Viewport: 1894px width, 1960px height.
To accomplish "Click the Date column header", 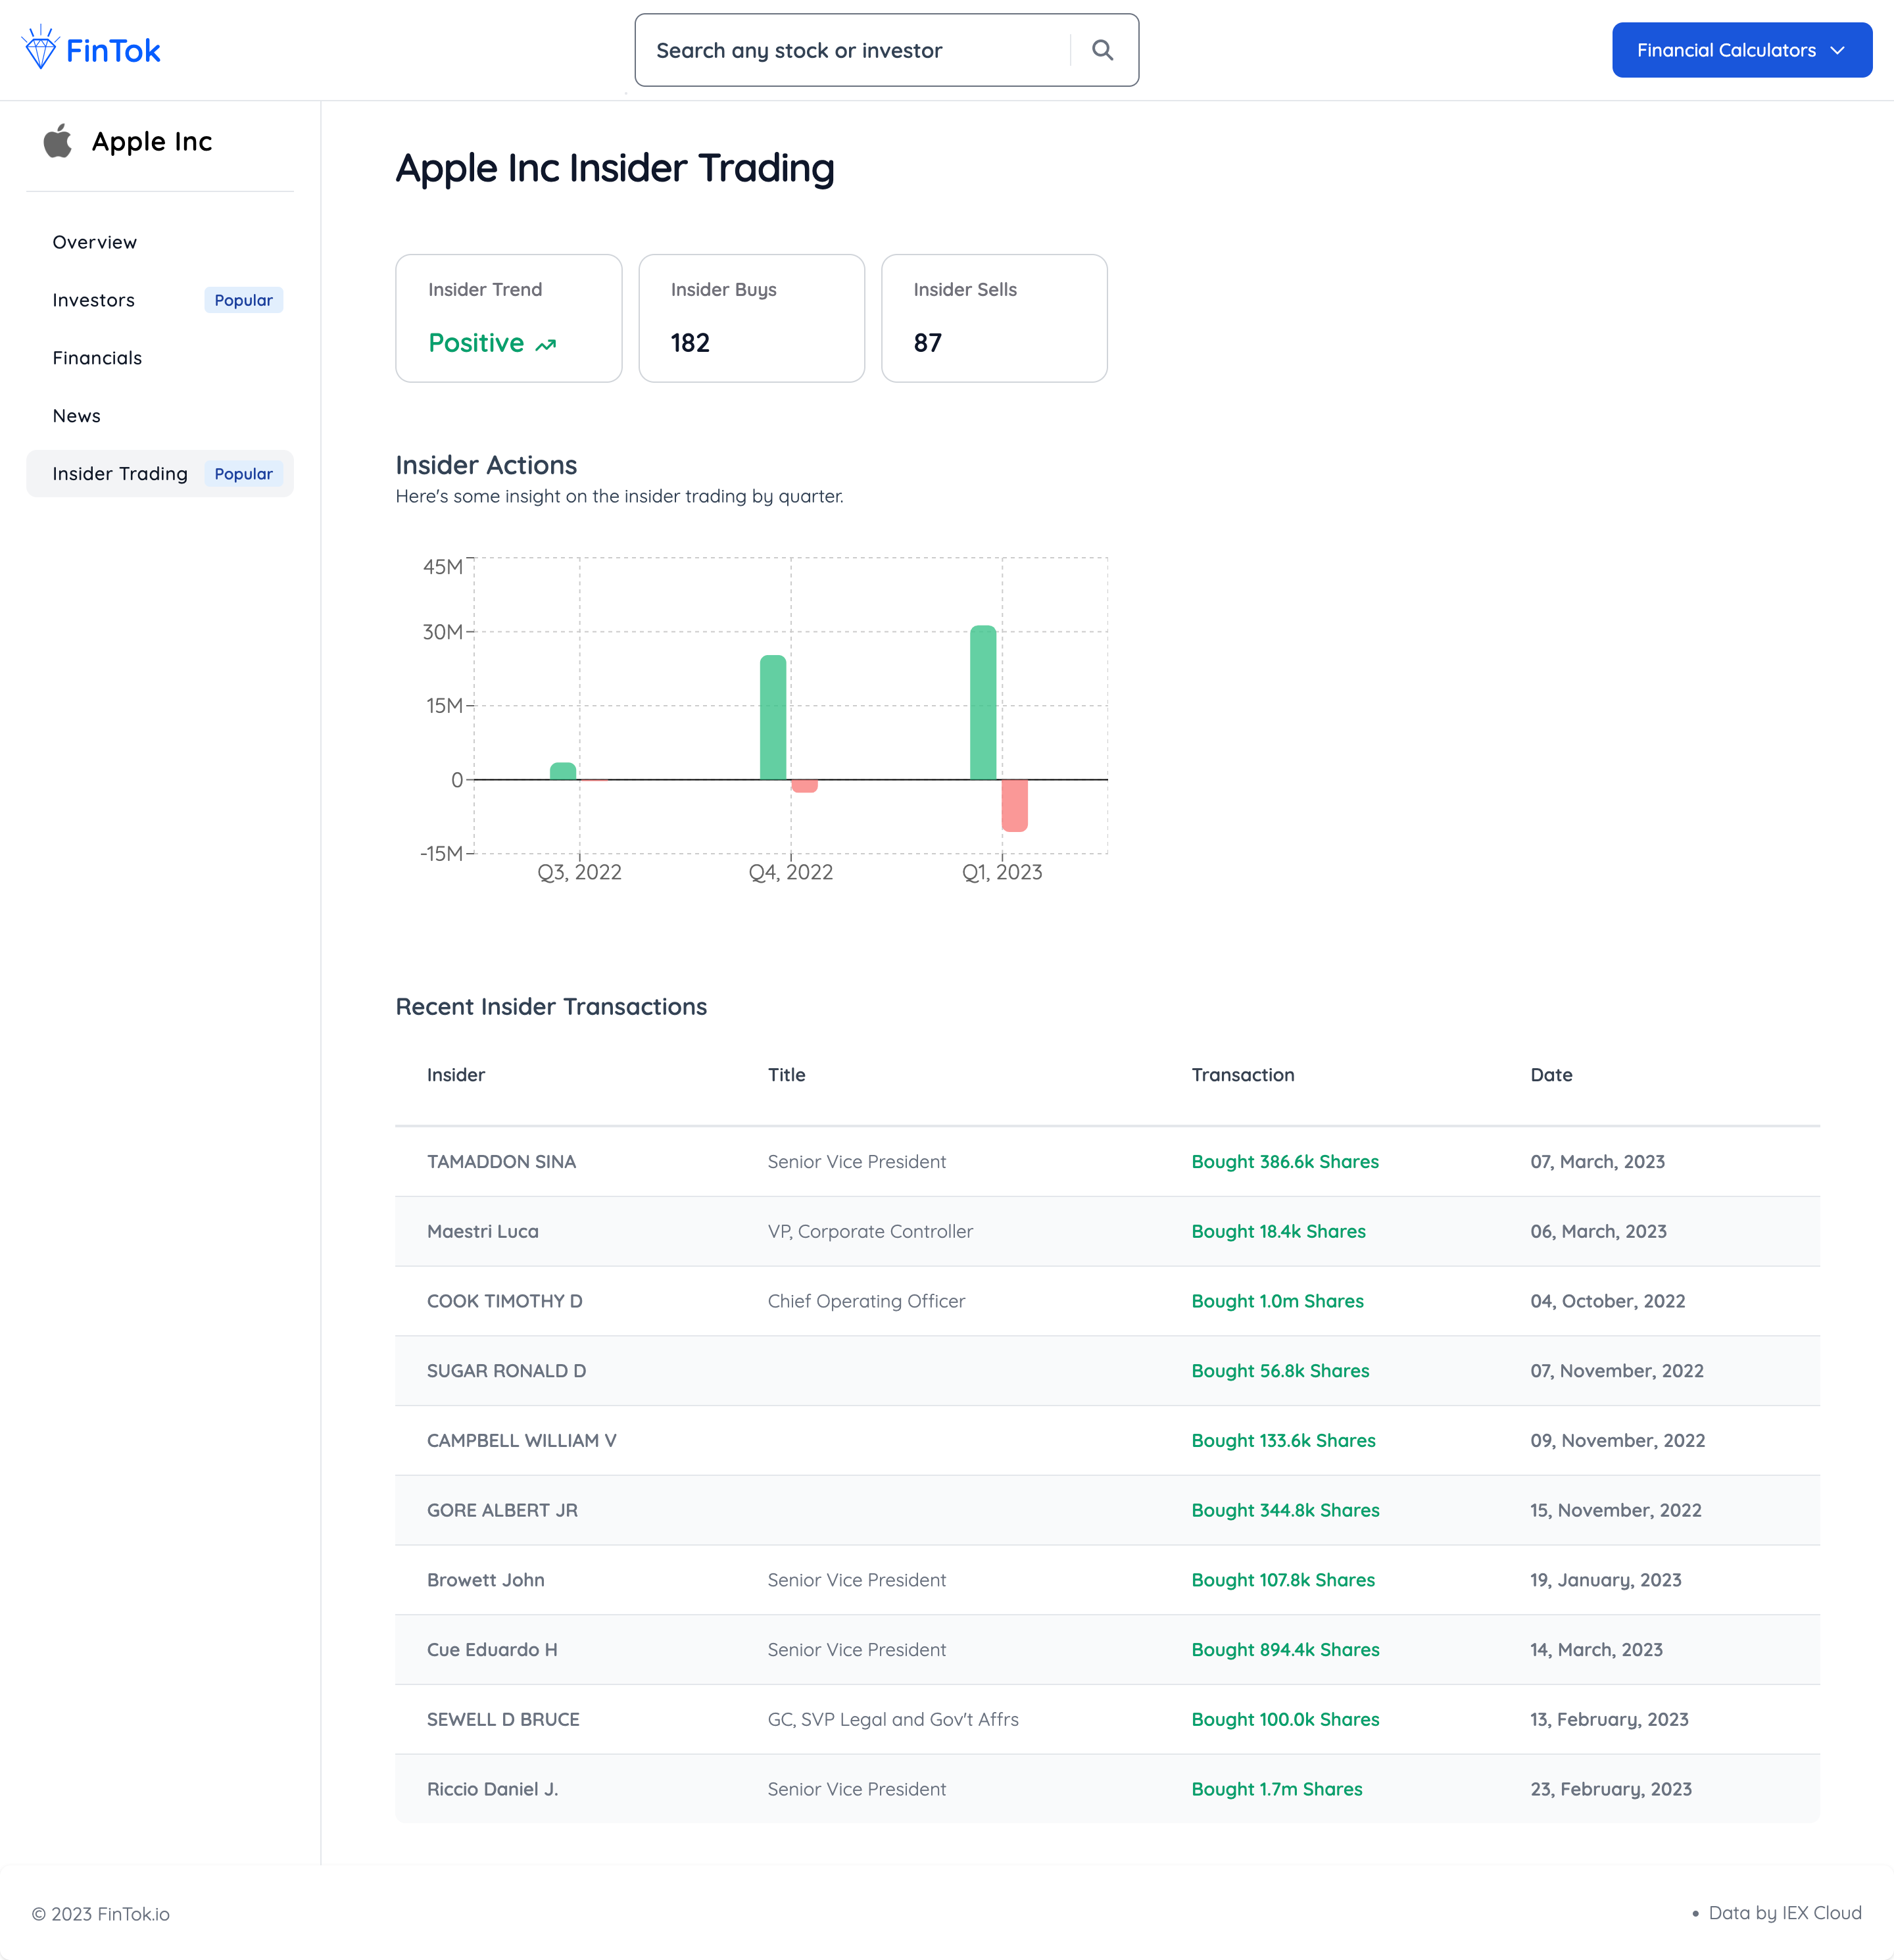I will (1551, 1075).
